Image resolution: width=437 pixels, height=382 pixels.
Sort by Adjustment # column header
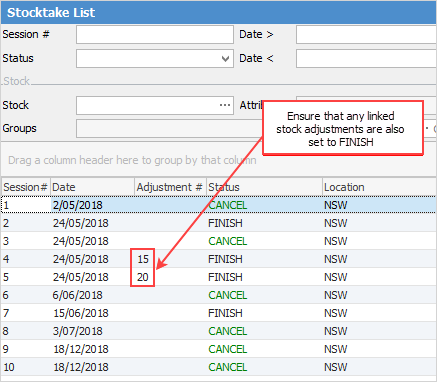pyautogui.click(x=170, y=187)
